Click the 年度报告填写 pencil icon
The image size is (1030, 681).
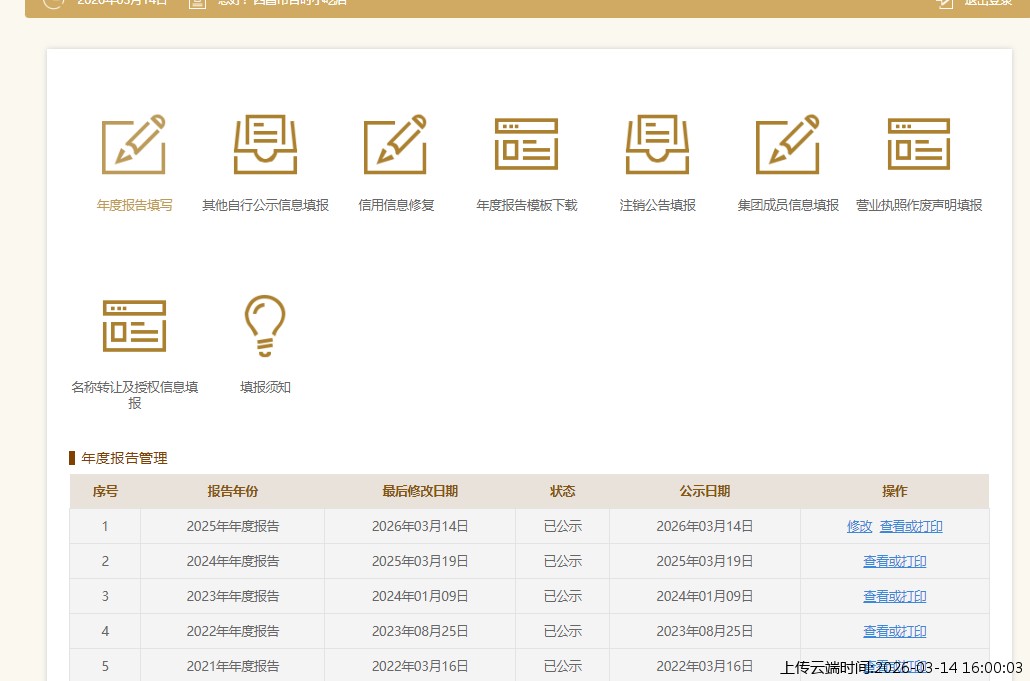[134, 145]
